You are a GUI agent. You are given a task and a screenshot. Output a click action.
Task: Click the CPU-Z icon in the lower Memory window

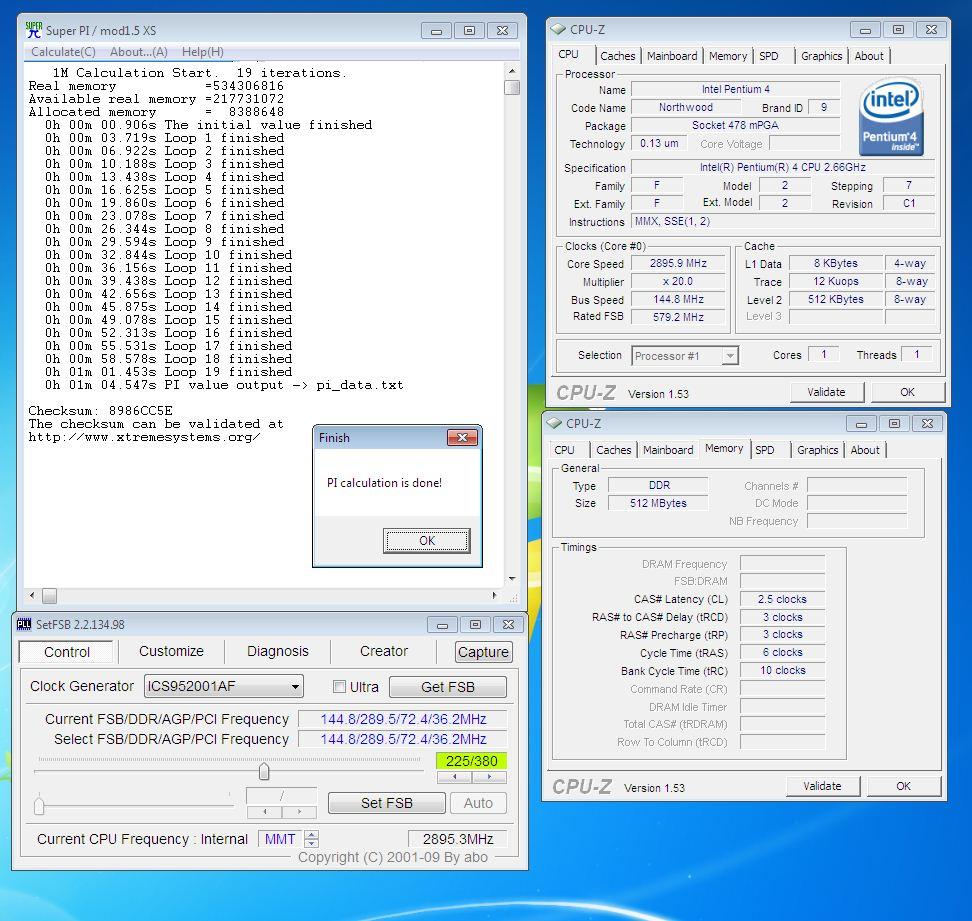coord(554,423)
